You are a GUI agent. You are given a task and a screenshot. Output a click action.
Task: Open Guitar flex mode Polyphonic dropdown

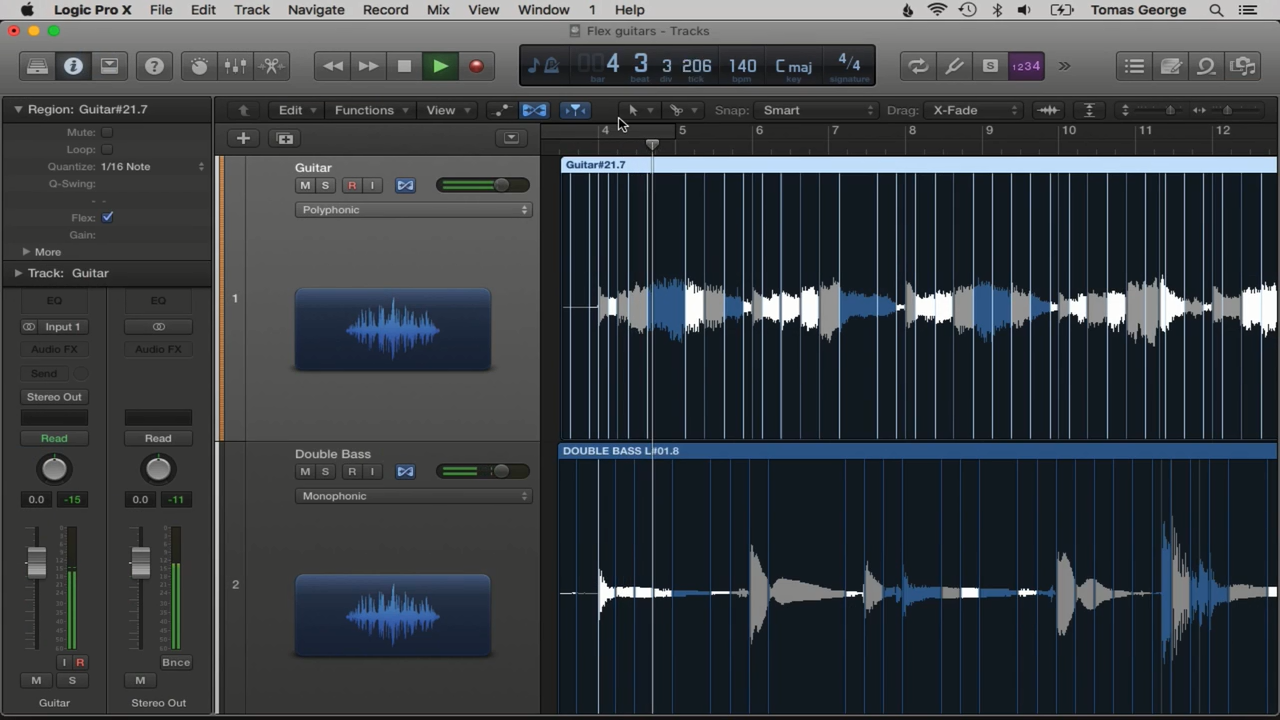point(413,210)
